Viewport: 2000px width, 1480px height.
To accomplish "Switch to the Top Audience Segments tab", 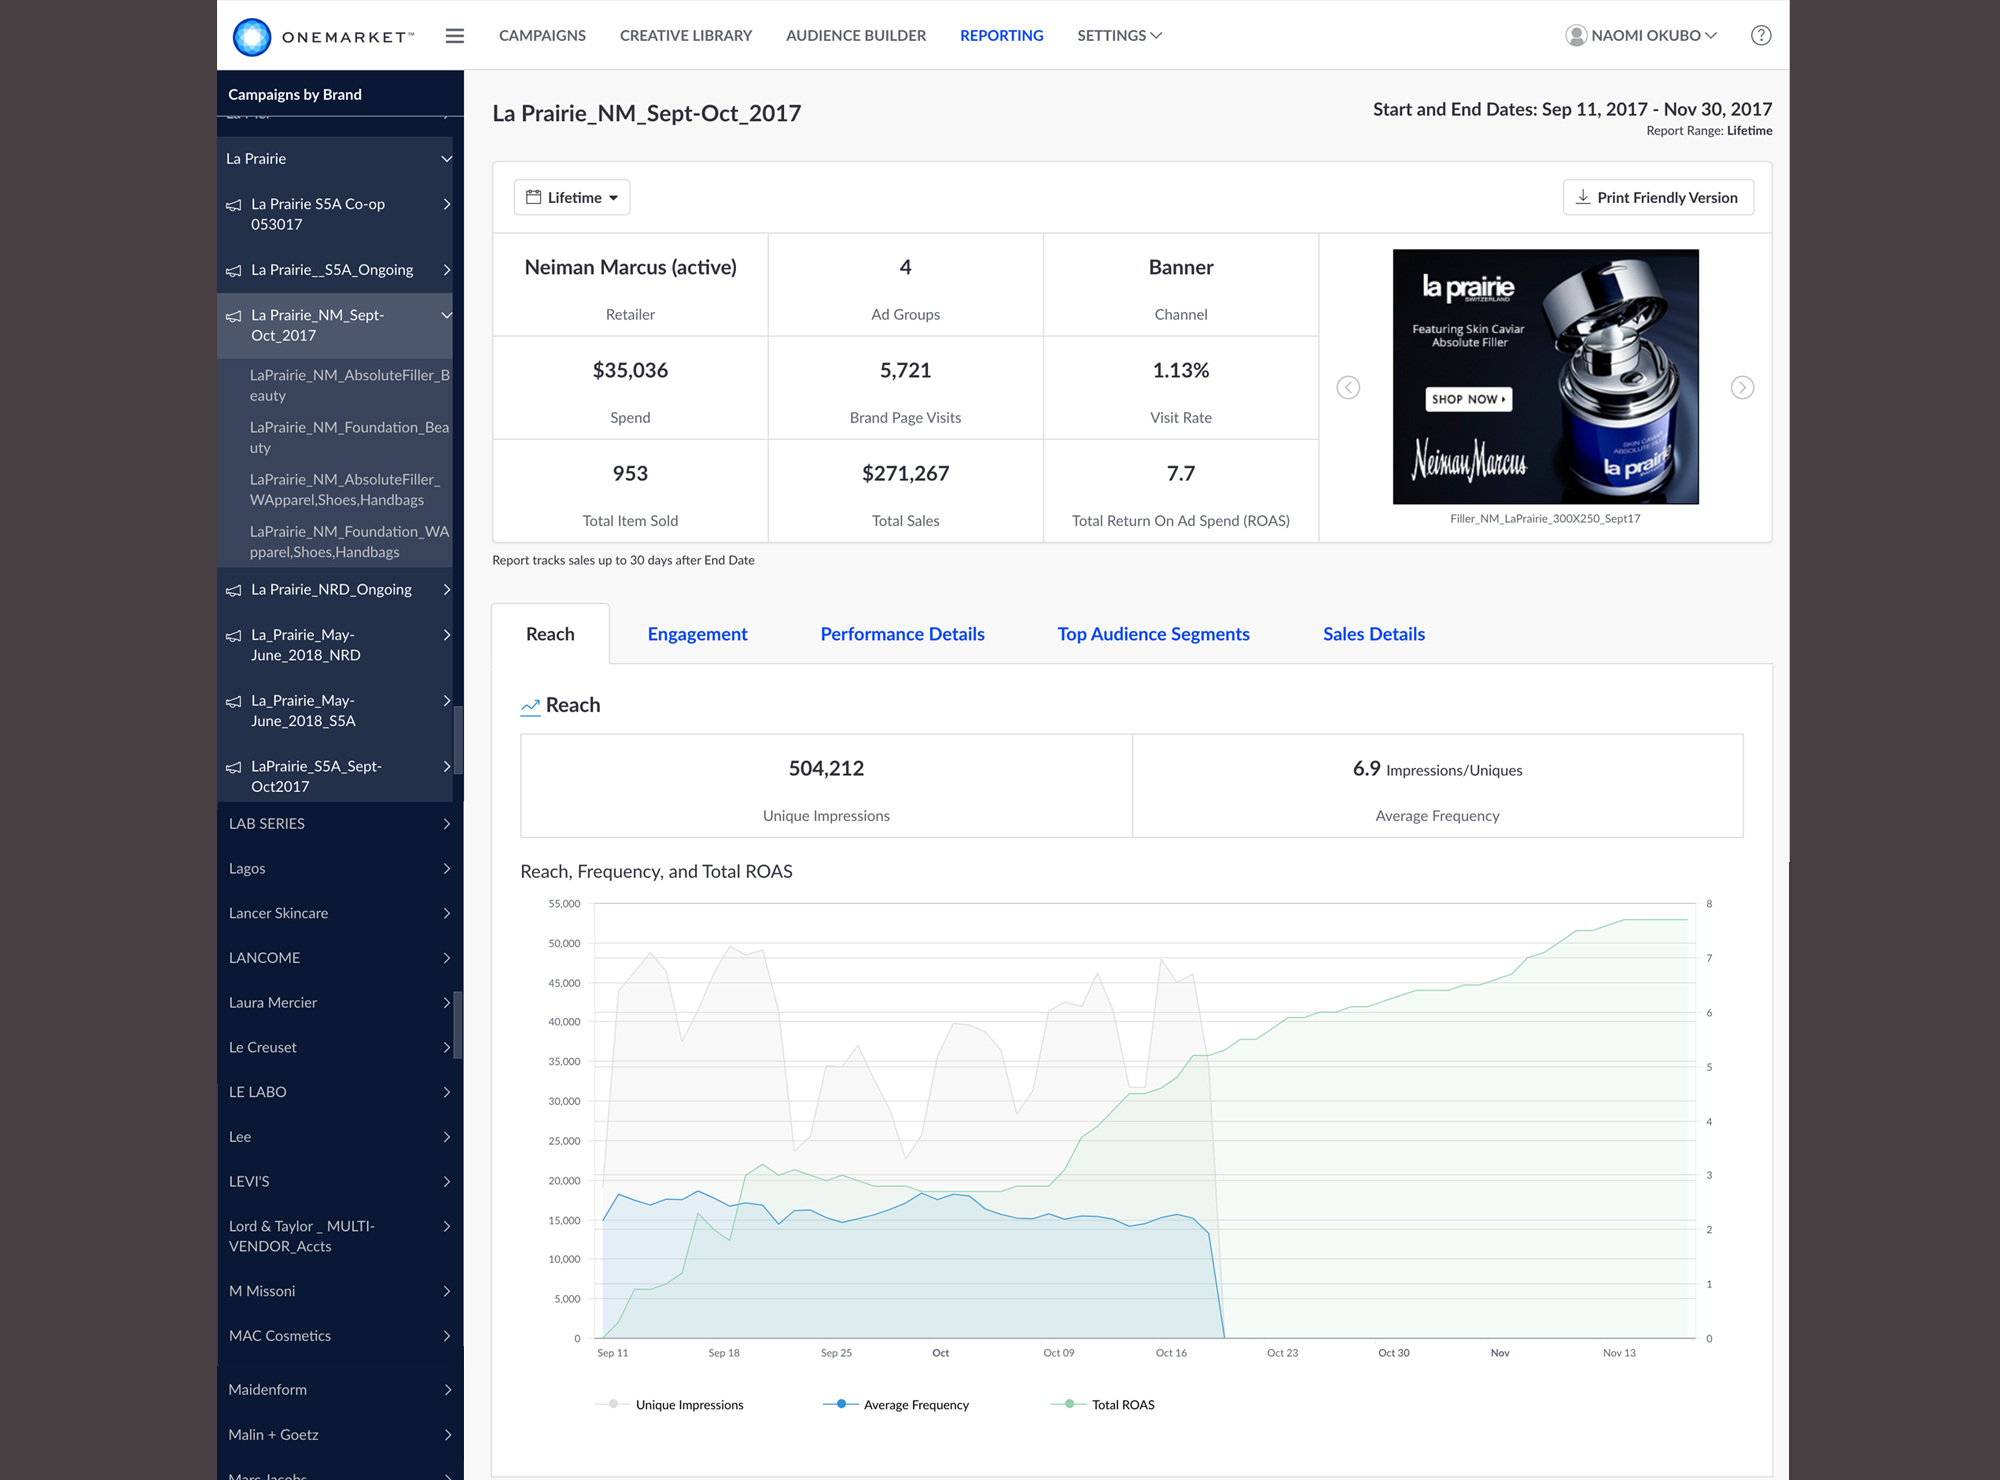I will click(1153, 634).
